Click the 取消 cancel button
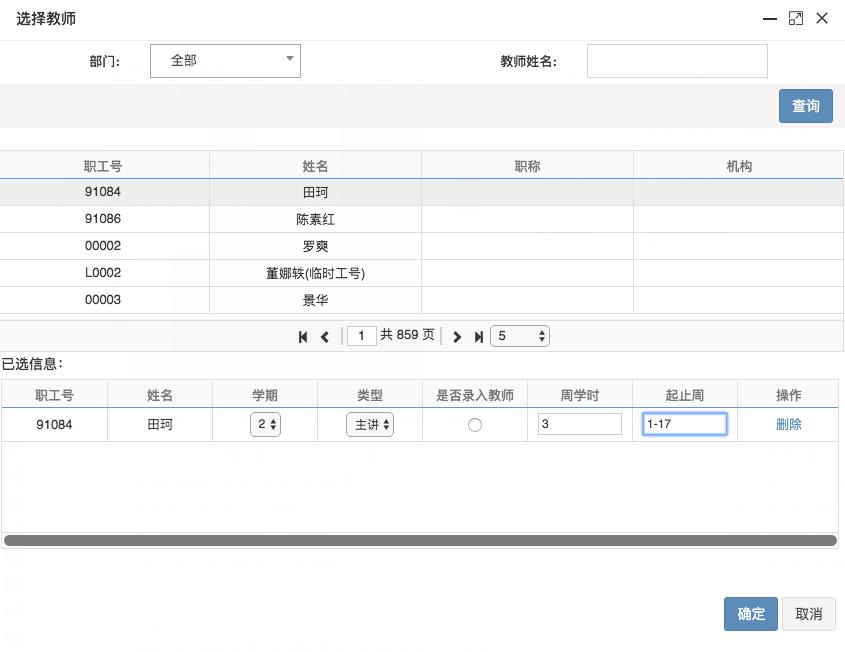Image resolution: width=845 pixels, height=652 pixels. pyautogui.click(x=808, y=614)
